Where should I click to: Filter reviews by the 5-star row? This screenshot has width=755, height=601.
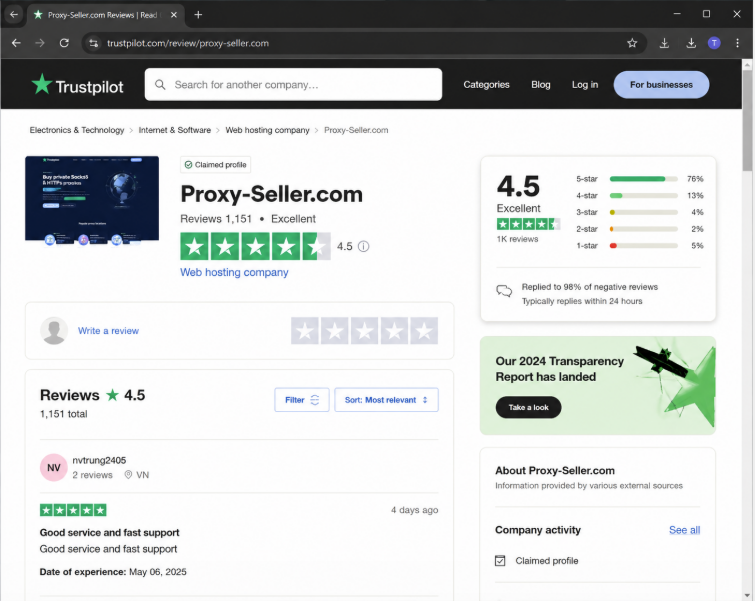(x=639, y=179)
